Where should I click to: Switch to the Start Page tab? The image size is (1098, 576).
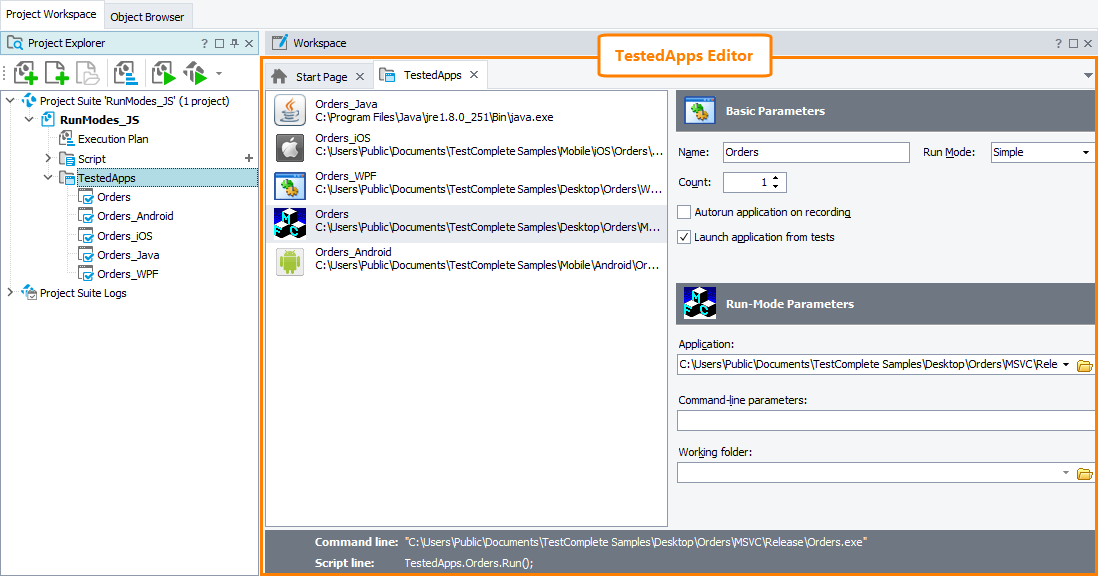point(320,74)
